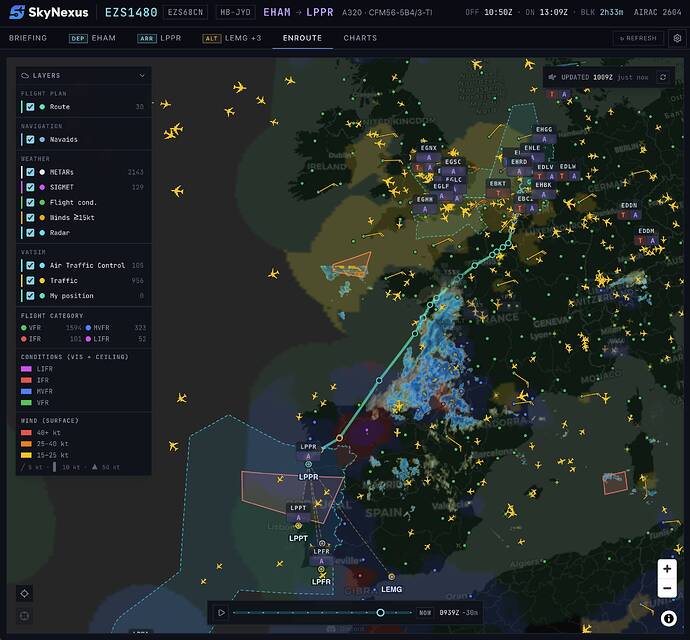Click the square fullscreen icon below the diamond
Image resolution: width=690 pixels, height=640 pixels.
[25, 615]
